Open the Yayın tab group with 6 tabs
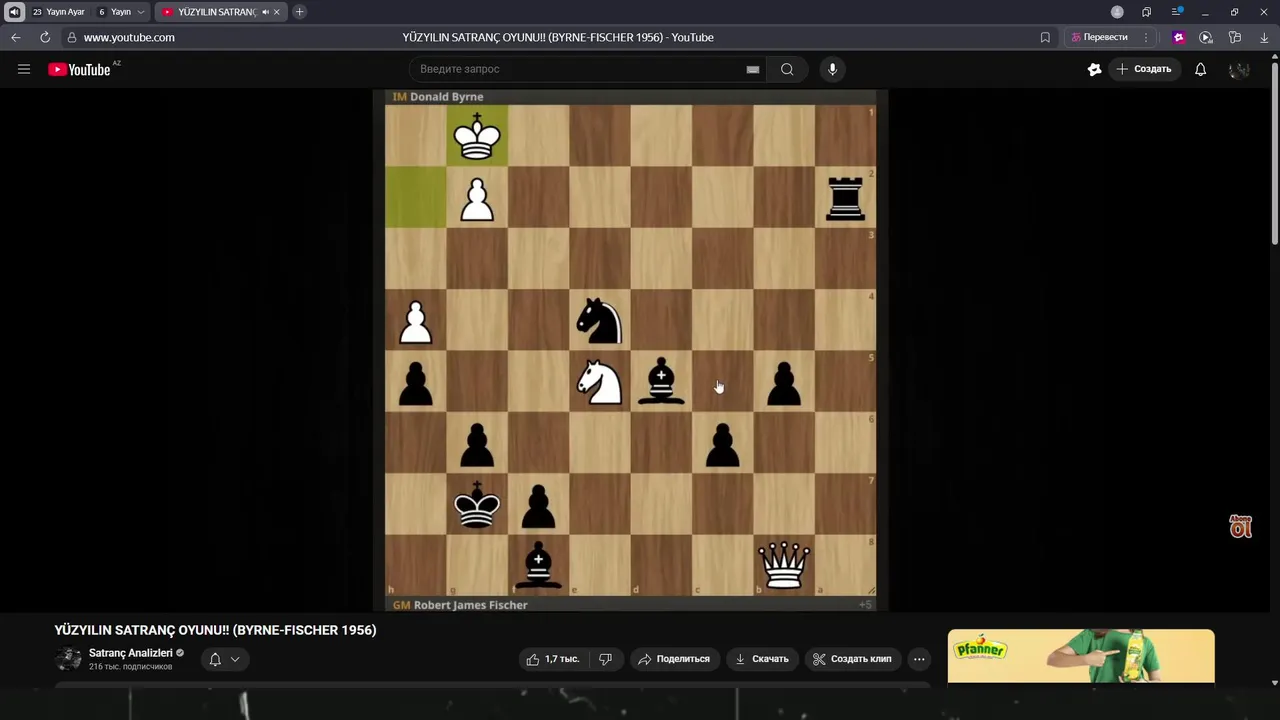 [115, 12]
